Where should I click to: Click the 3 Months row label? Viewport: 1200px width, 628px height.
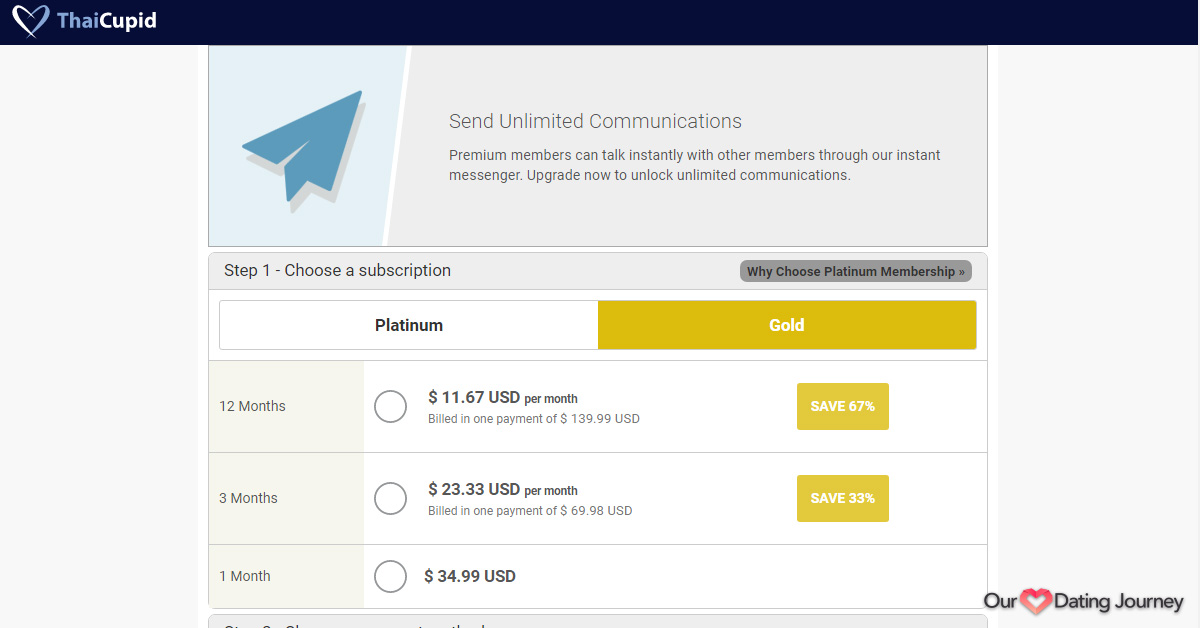(x=248, y=498)
